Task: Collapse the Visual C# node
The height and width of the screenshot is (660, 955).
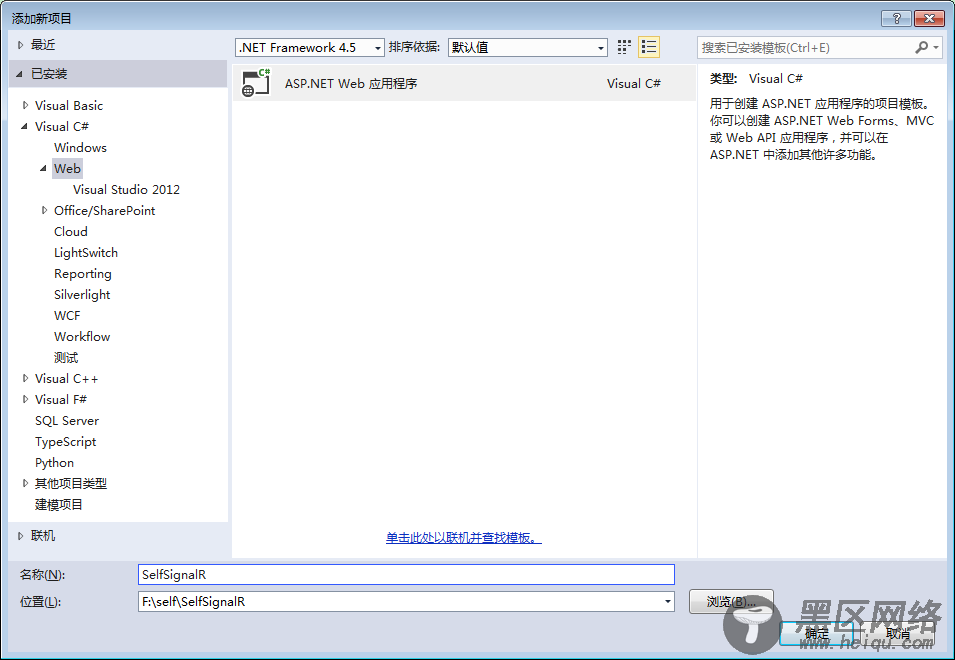Action: [24, 127]
